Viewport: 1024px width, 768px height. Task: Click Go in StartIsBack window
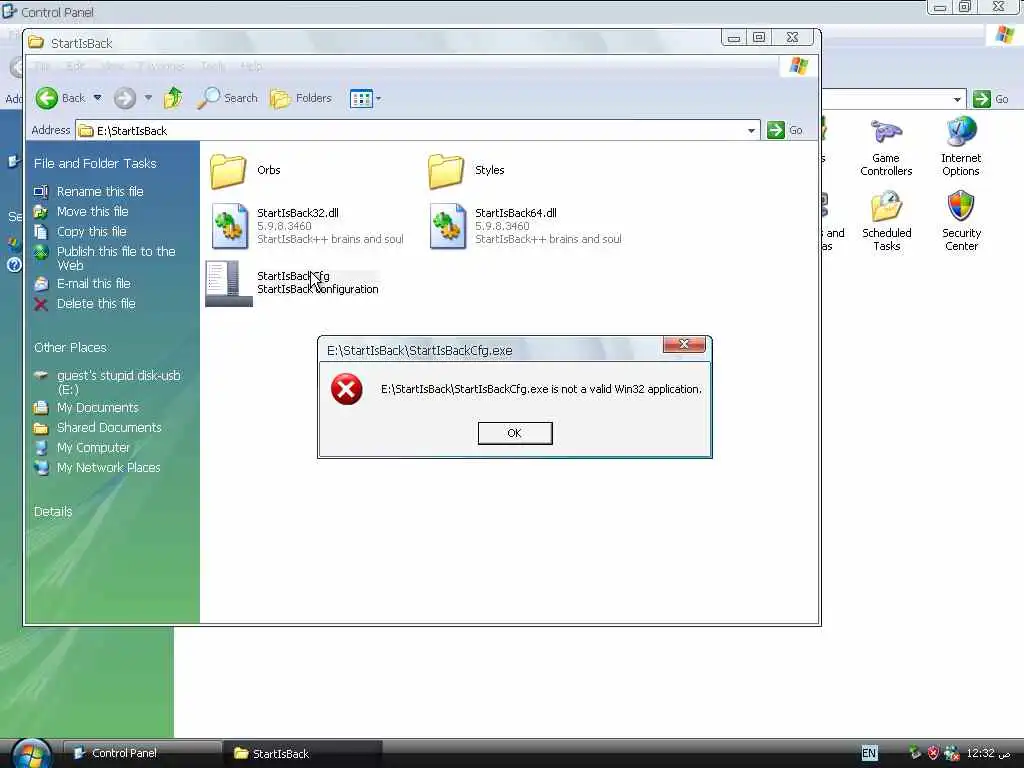click(x=785, y=130)
